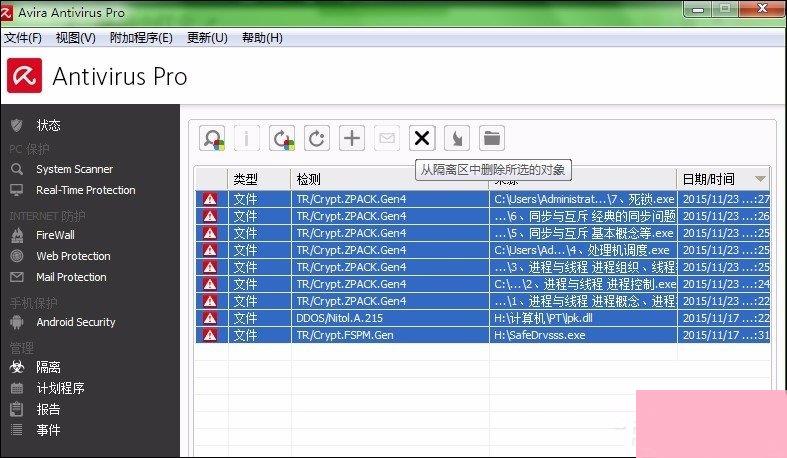Open the 帮助(H) menu

tap(262, 38)
